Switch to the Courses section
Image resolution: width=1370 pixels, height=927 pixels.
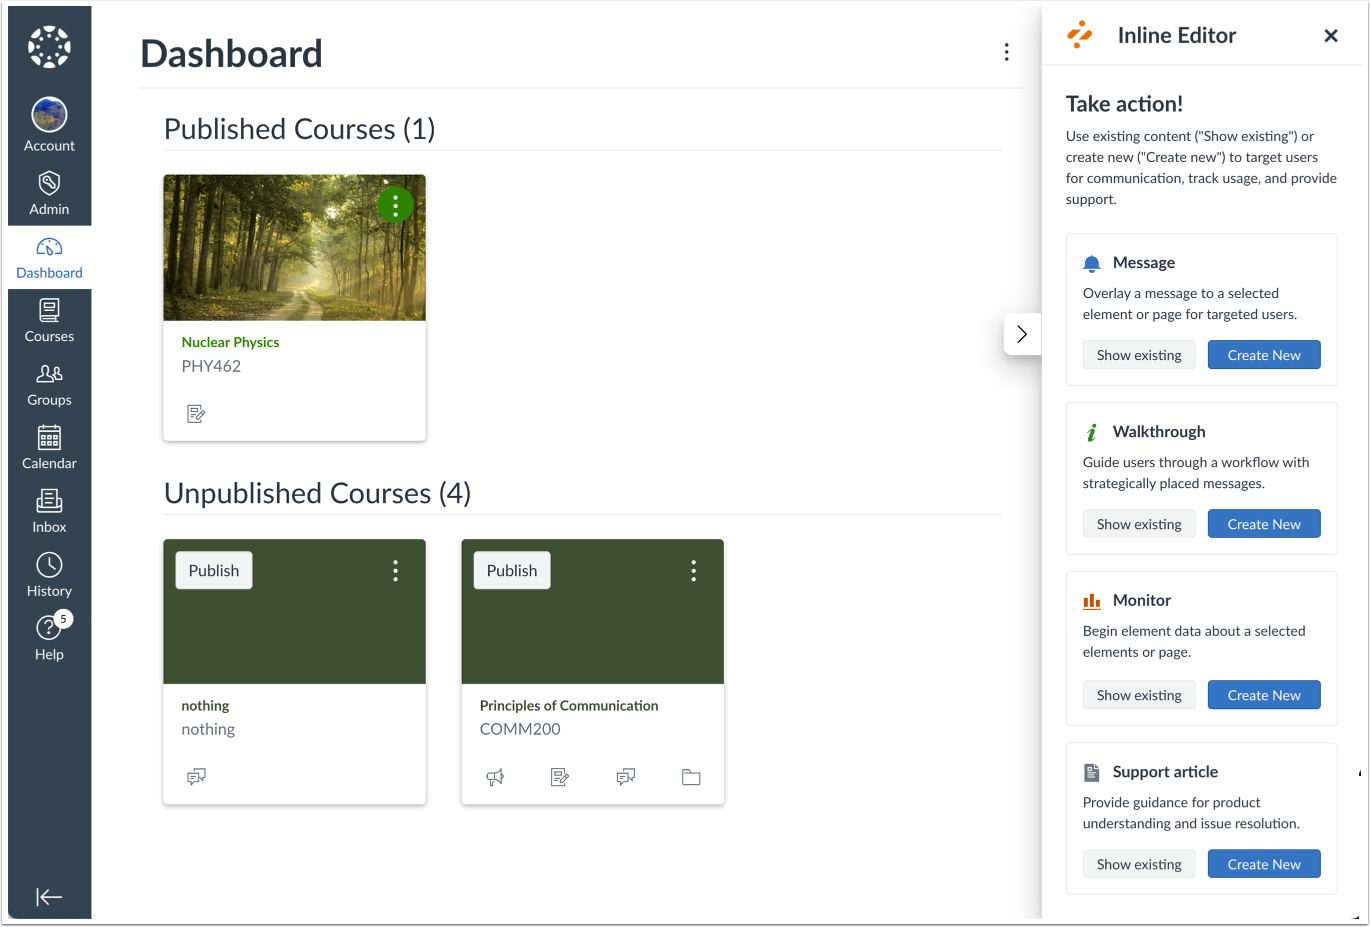point(49,320)
